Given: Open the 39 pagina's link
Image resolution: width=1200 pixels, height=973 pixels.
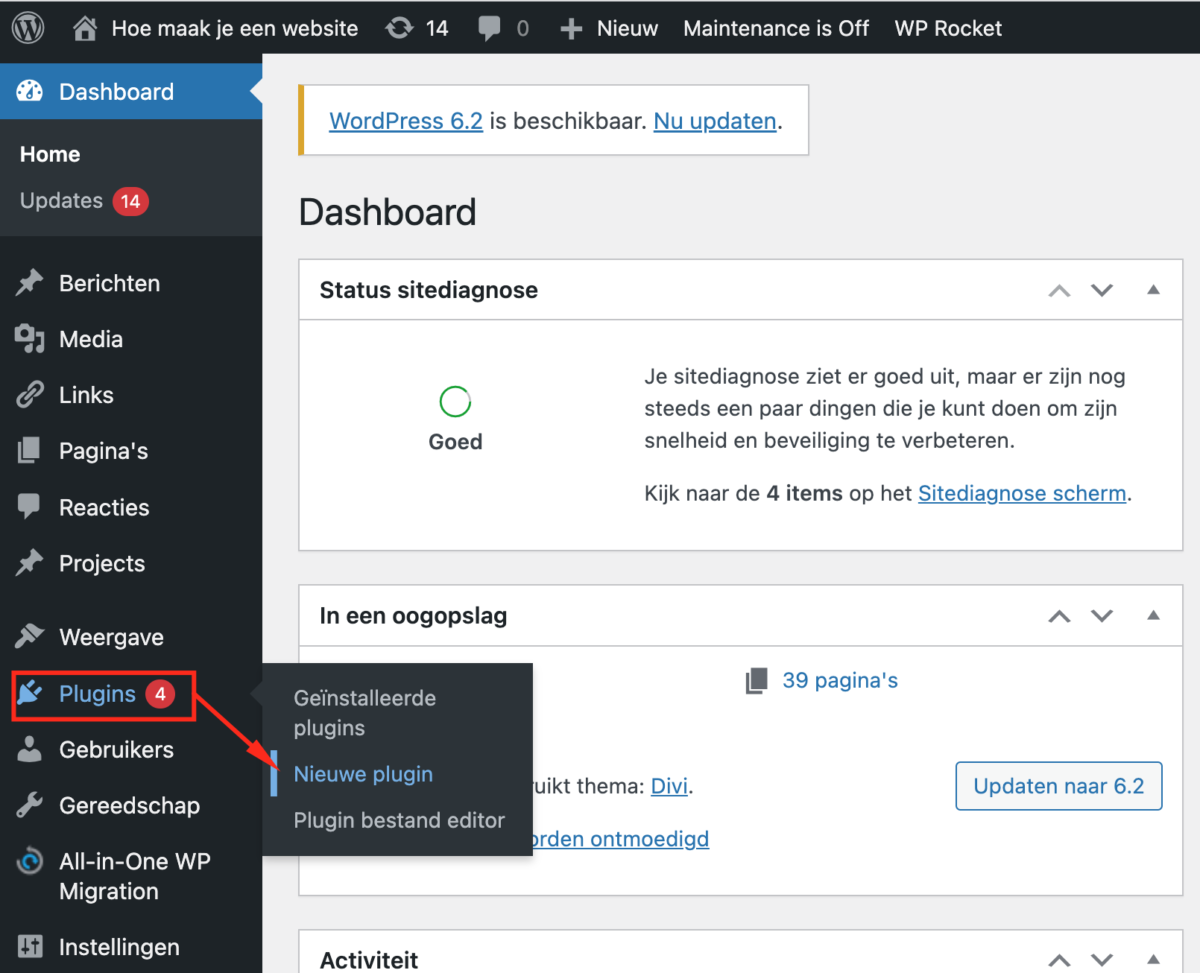Looking at the screenshot, I should coord(839,681).
